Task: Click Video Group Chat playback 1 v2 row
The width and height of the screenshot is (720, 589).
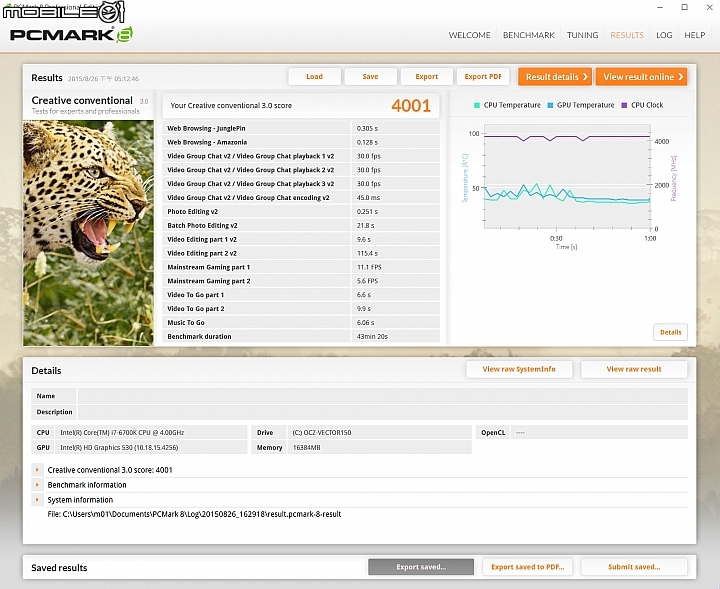Action: [x=301, y=156]
